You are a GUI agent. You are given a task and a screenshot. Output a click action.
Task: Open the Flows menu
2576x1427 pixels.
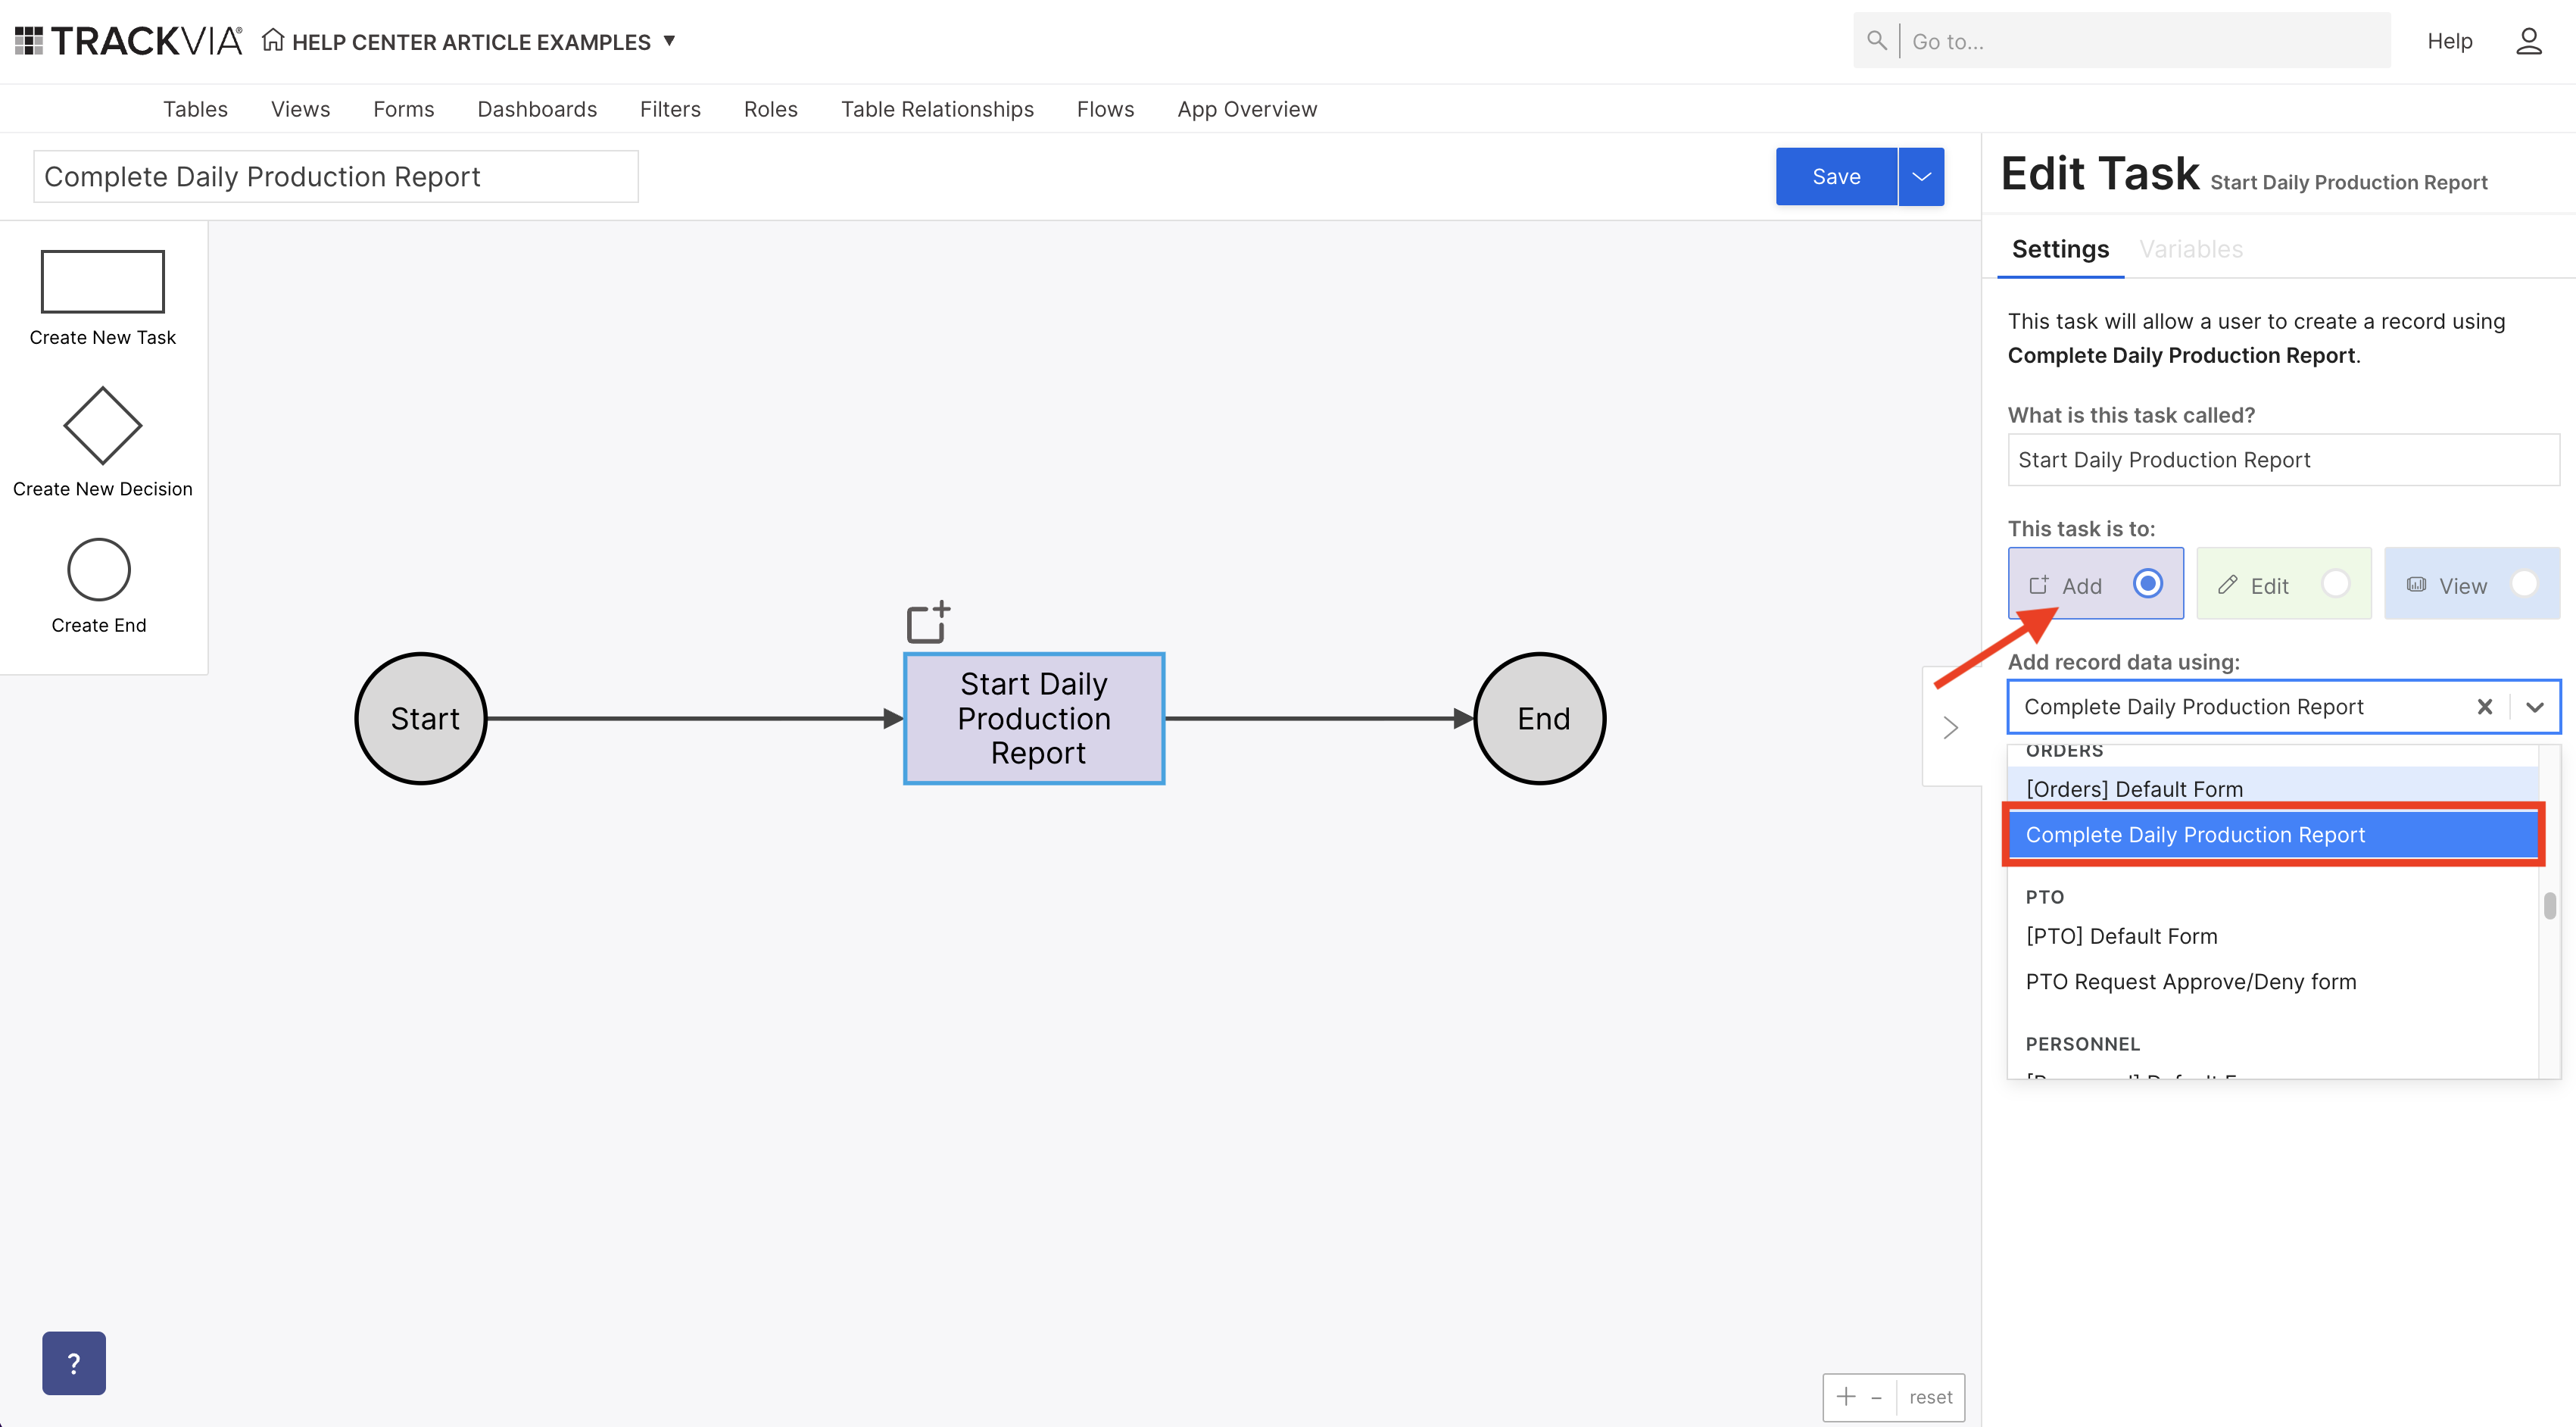(1105, 109)
